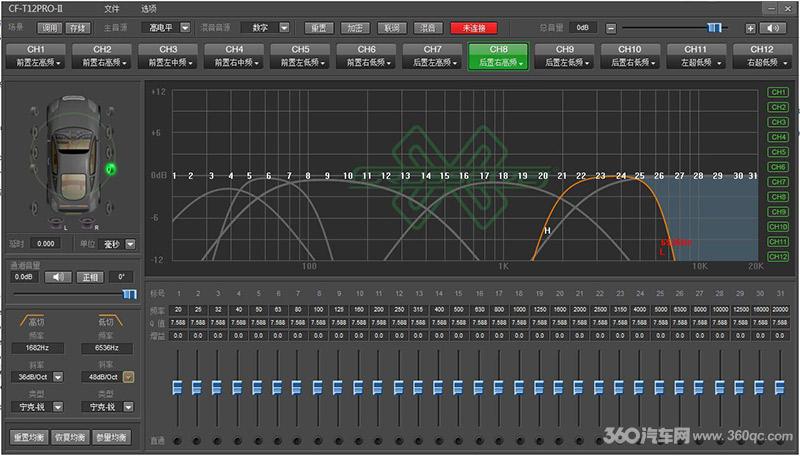Select the green highlighted speaker on the car diagram
Image resolution: width=800 pixels, height=456 pixels.
111,169
